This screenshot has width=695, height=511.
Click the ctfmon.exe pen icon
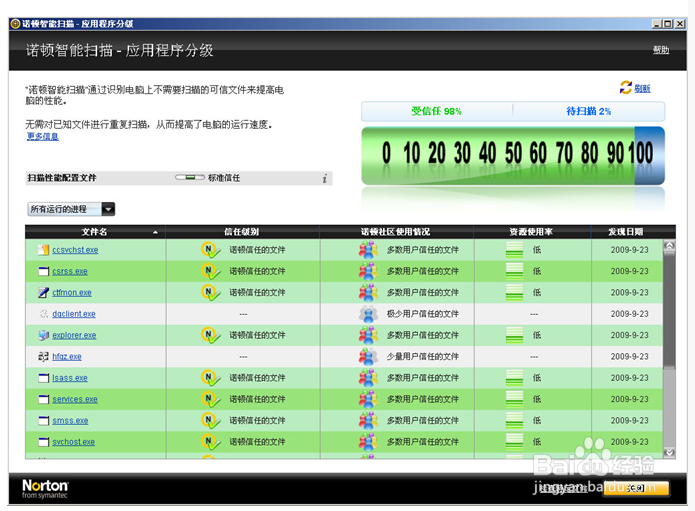click(43, 293)
